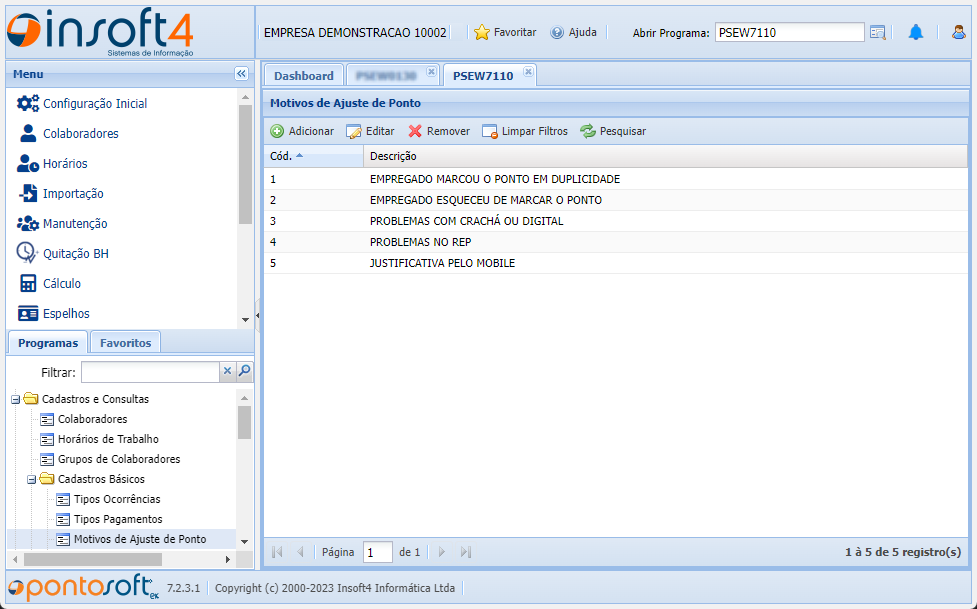Click the Filtrar text input field
977x609 pixels.
tap(149, 372)
